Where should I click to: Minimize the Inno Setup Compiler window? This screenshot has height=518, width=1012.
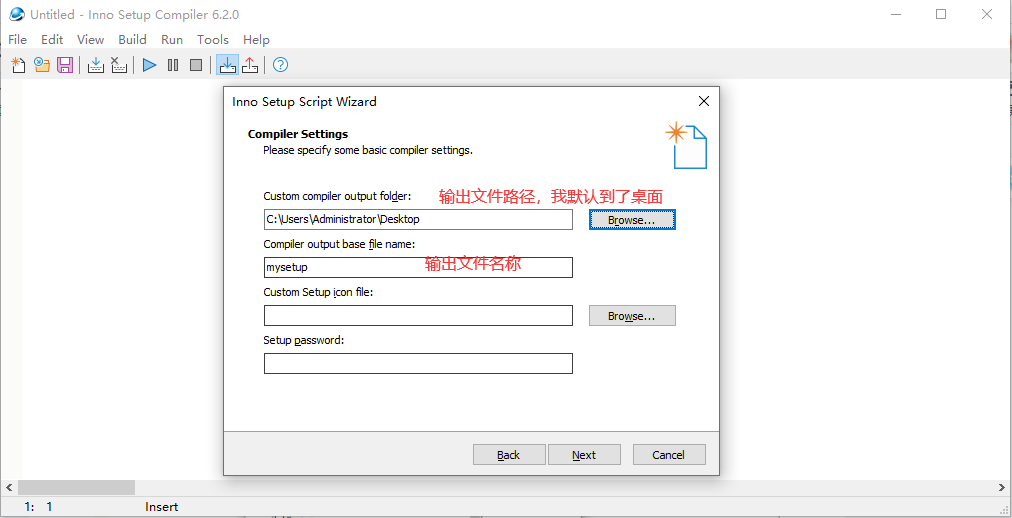point(895,14)
